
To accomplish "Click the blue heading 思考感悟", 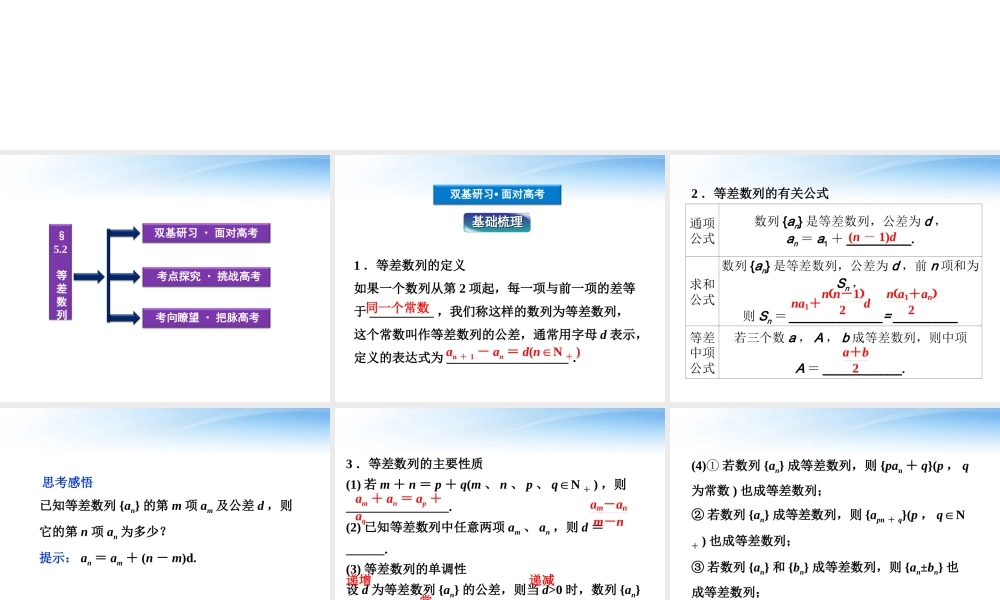I will [x=68, y=482].
